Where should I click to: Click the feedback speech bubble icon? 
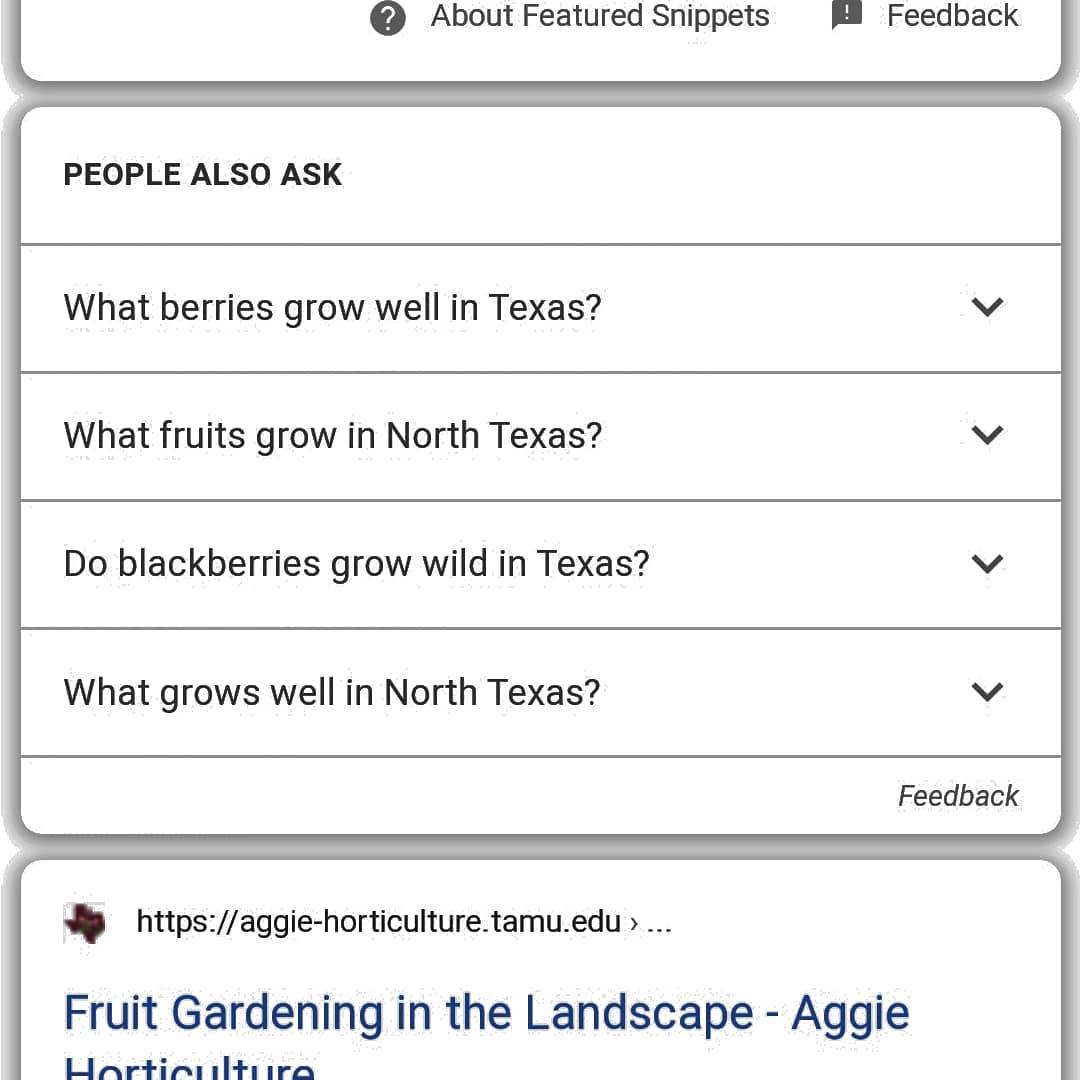pos(847,15)
